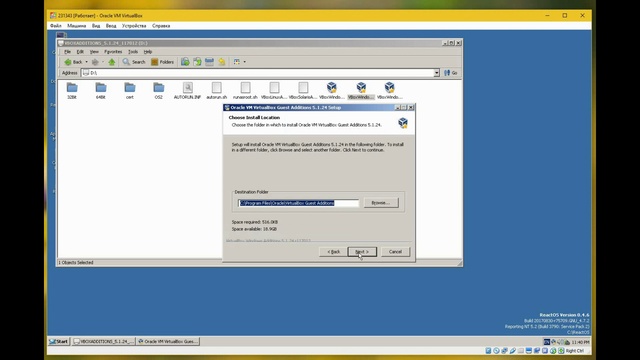The image size is (640, 360).
Task: Open the Устройства menu
Action: [134, 26]
